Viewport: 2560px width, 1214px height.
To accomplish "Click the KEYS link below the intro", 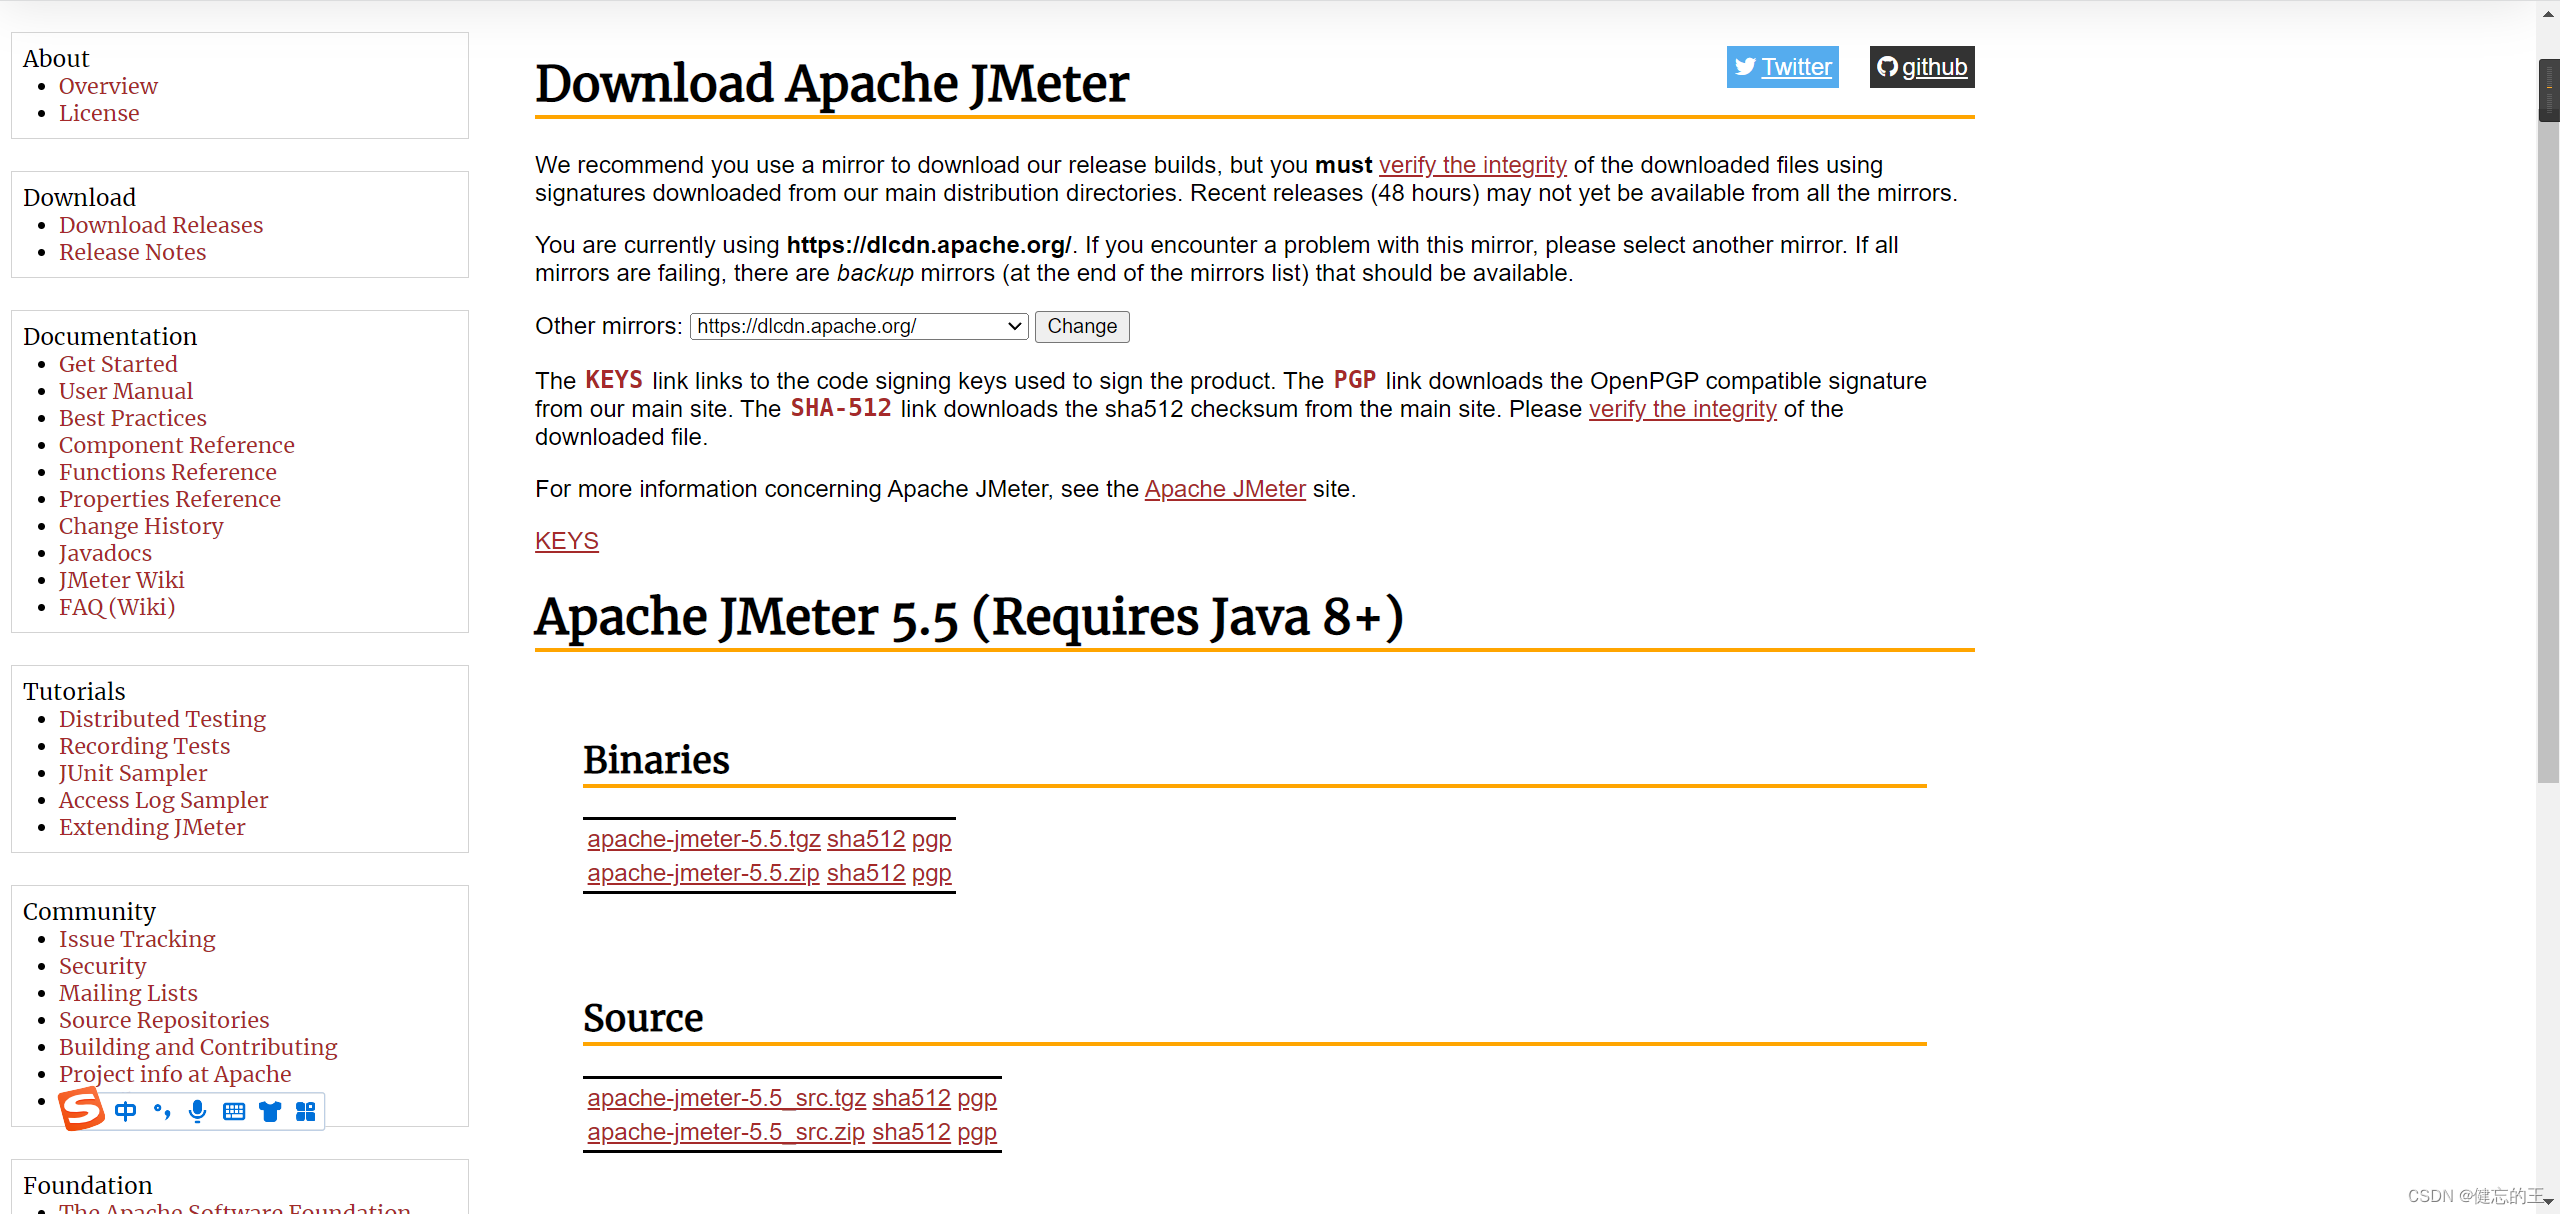I will click(x=566, y=541).
